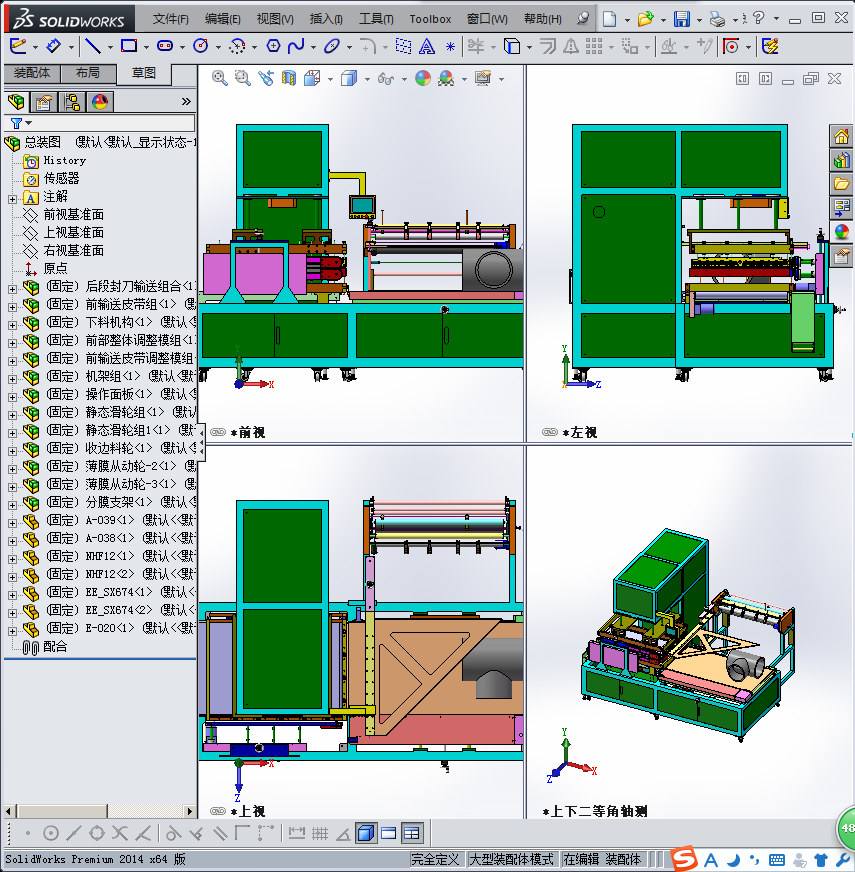Click Section View icon
The width and height of the screenshot is (855, 872).
click(289, 78)
